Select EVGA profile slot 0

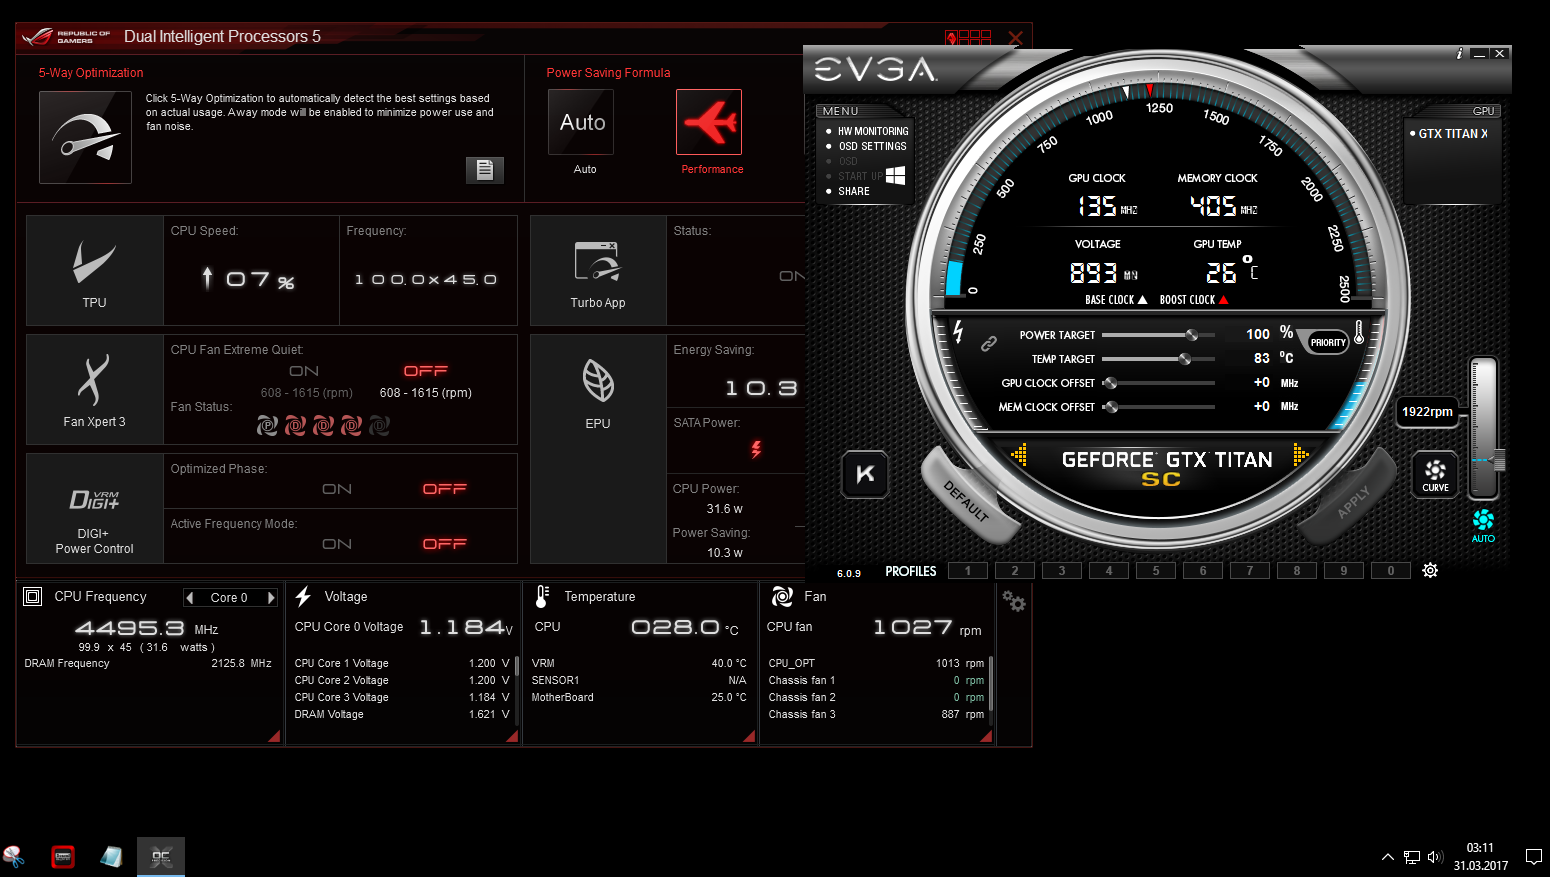(x=1391, y=571)
